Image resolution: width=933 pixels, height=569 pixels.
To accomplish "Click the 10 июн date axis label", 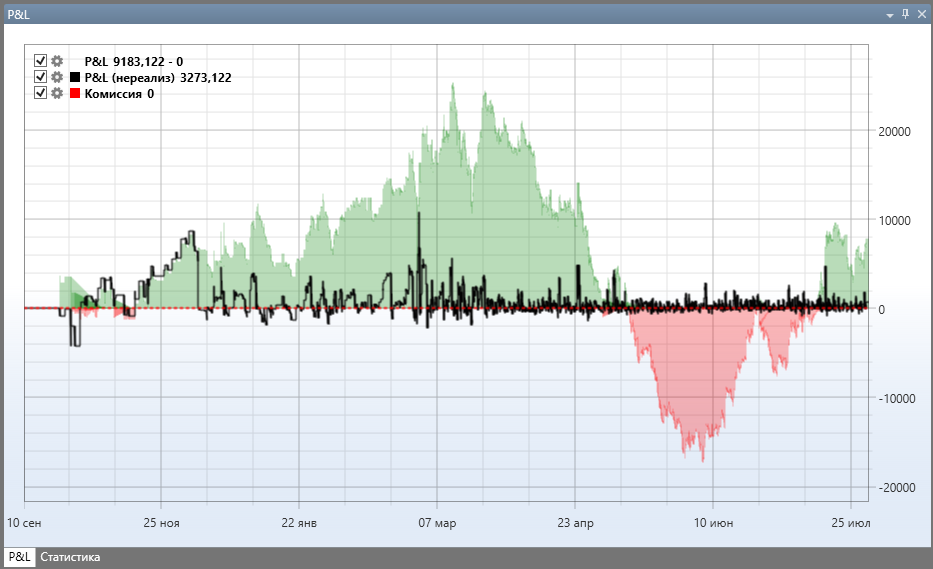I will [713, 523].
